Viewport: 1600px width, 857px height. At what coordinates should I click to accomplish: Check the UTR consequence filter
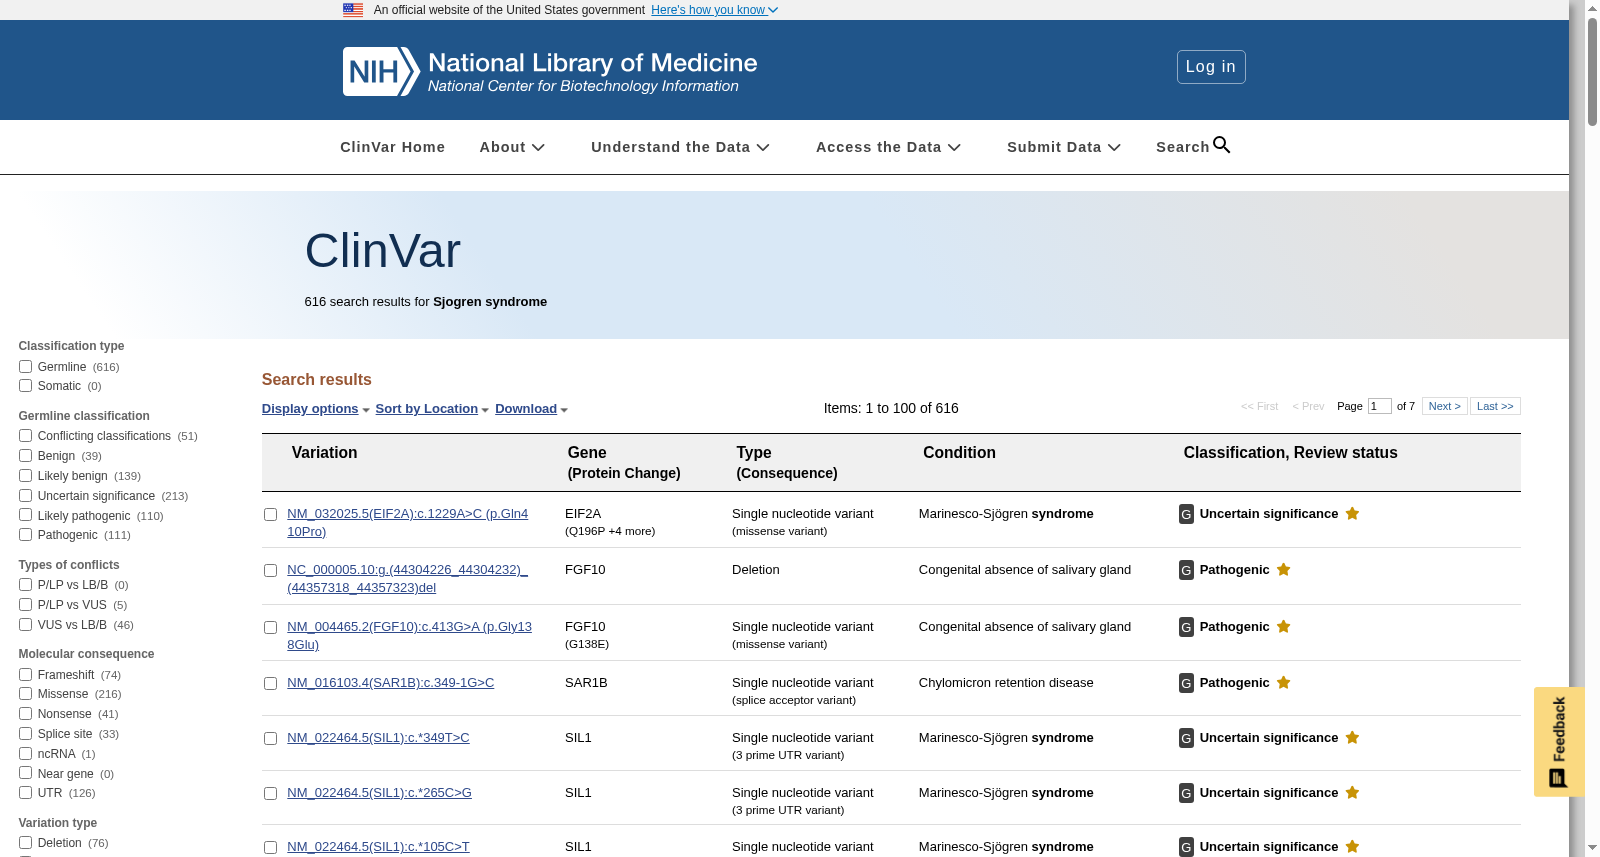point(25,793)
